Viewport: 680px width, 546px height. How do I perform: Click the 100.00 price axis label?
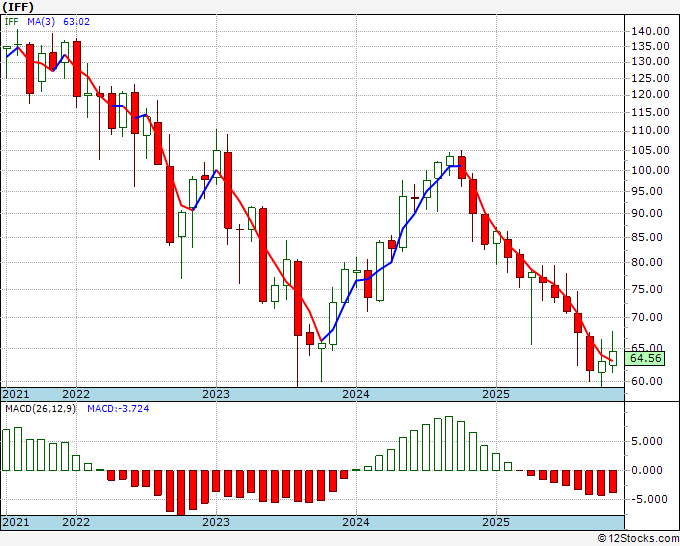point(650,170)
